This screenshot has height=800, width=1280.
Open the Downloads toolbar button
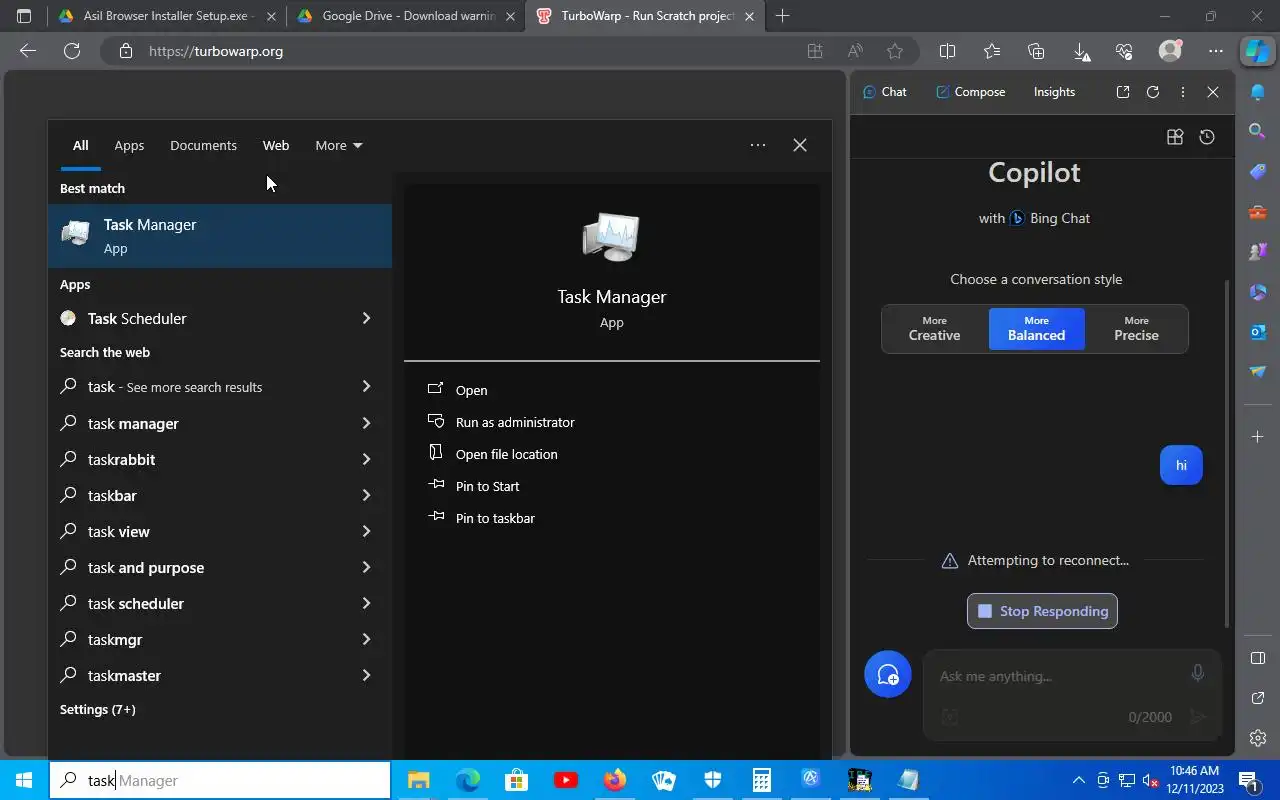(x=1081, y=51)
